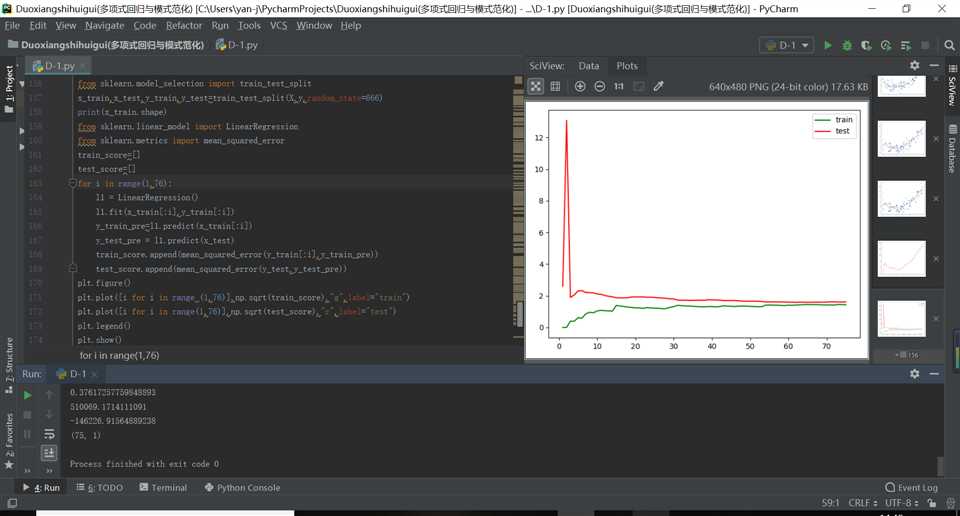Click the down arrow in Run console

(50, 415)
